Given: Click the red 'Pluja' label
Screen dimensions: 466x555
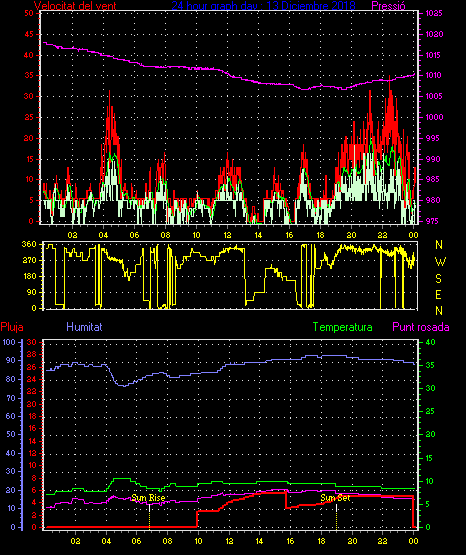Looking at the screenshot, I should tap(12, 327).
